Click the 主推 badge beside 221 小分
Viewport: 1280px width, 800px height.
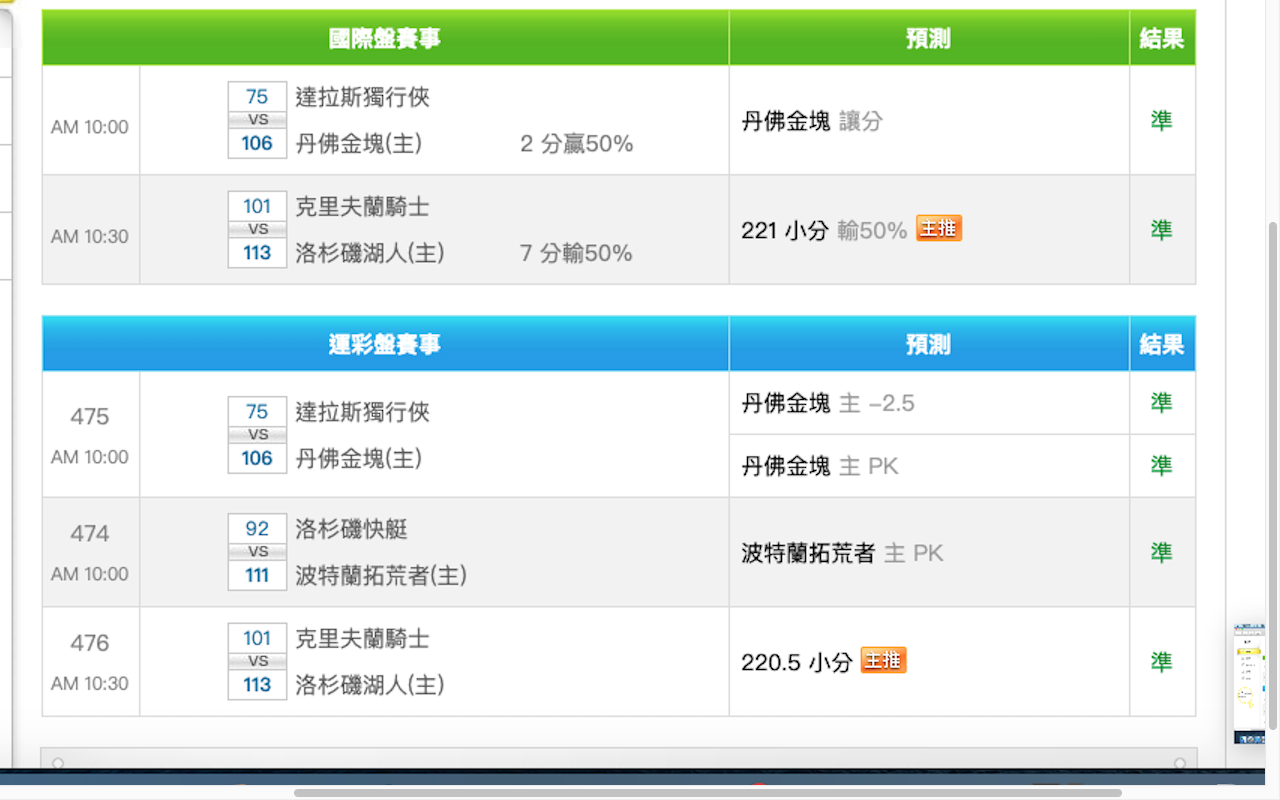tap(939, 229)
